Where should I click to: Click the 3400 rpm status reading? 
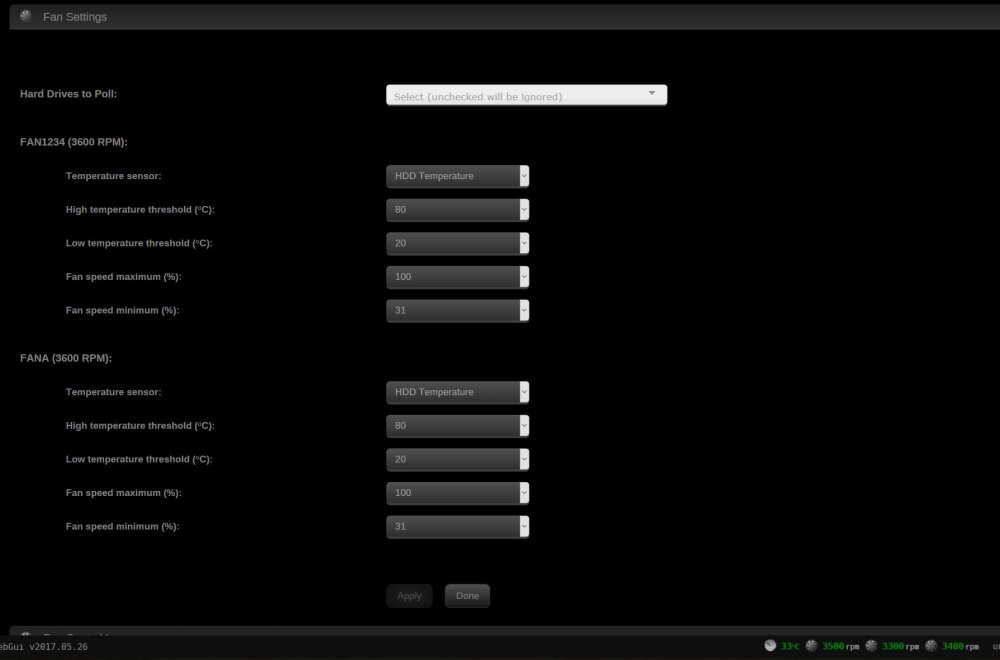point(960,646)
